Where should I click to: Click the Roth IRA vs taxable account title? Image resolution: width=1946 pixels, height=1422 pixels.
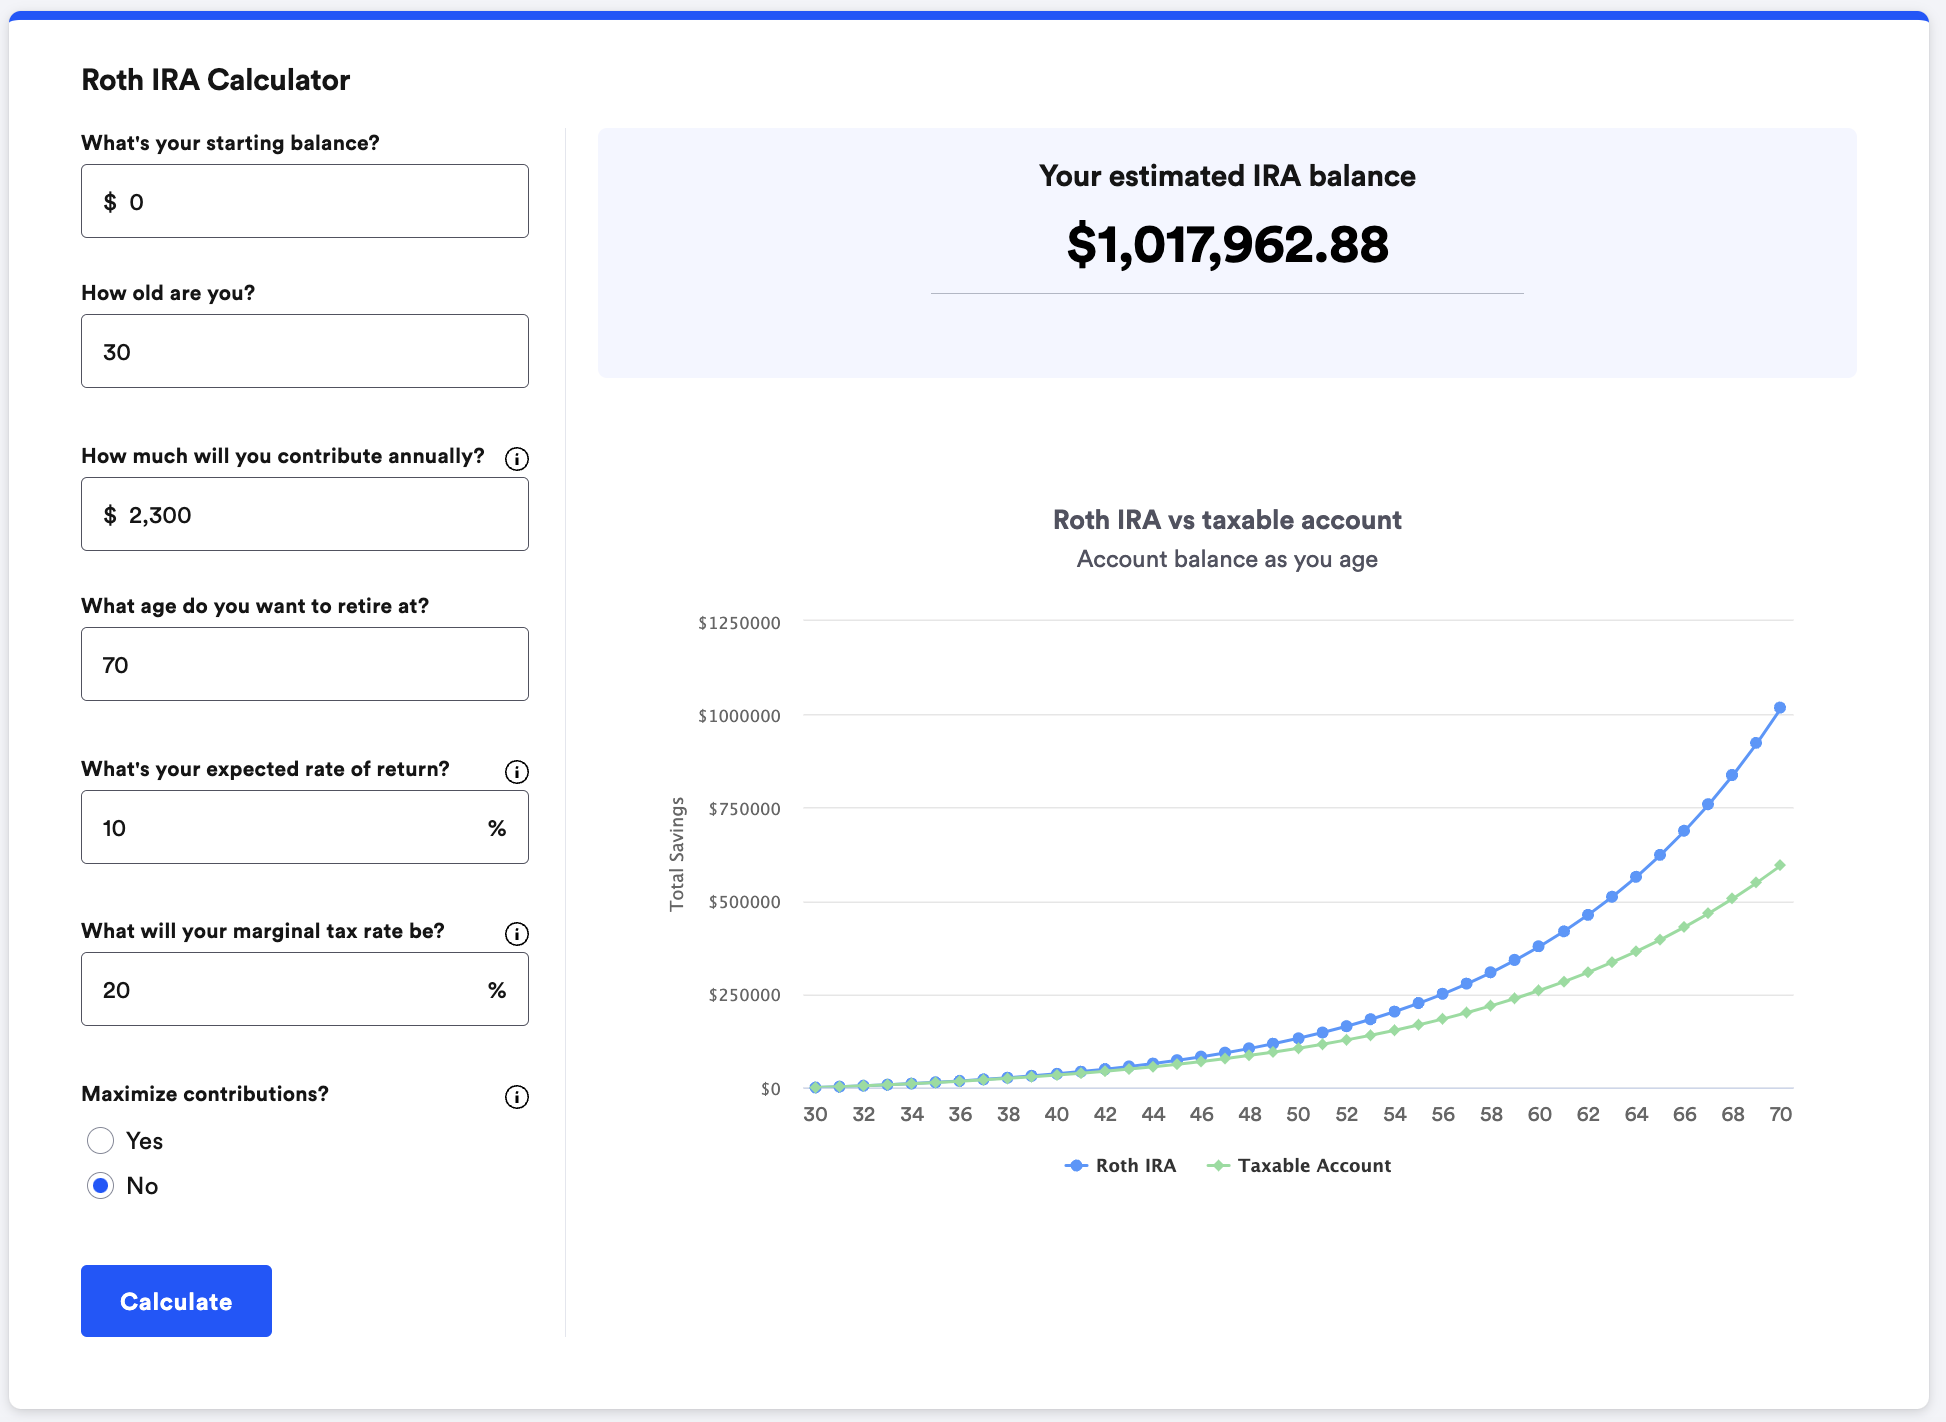point(1227,520)
